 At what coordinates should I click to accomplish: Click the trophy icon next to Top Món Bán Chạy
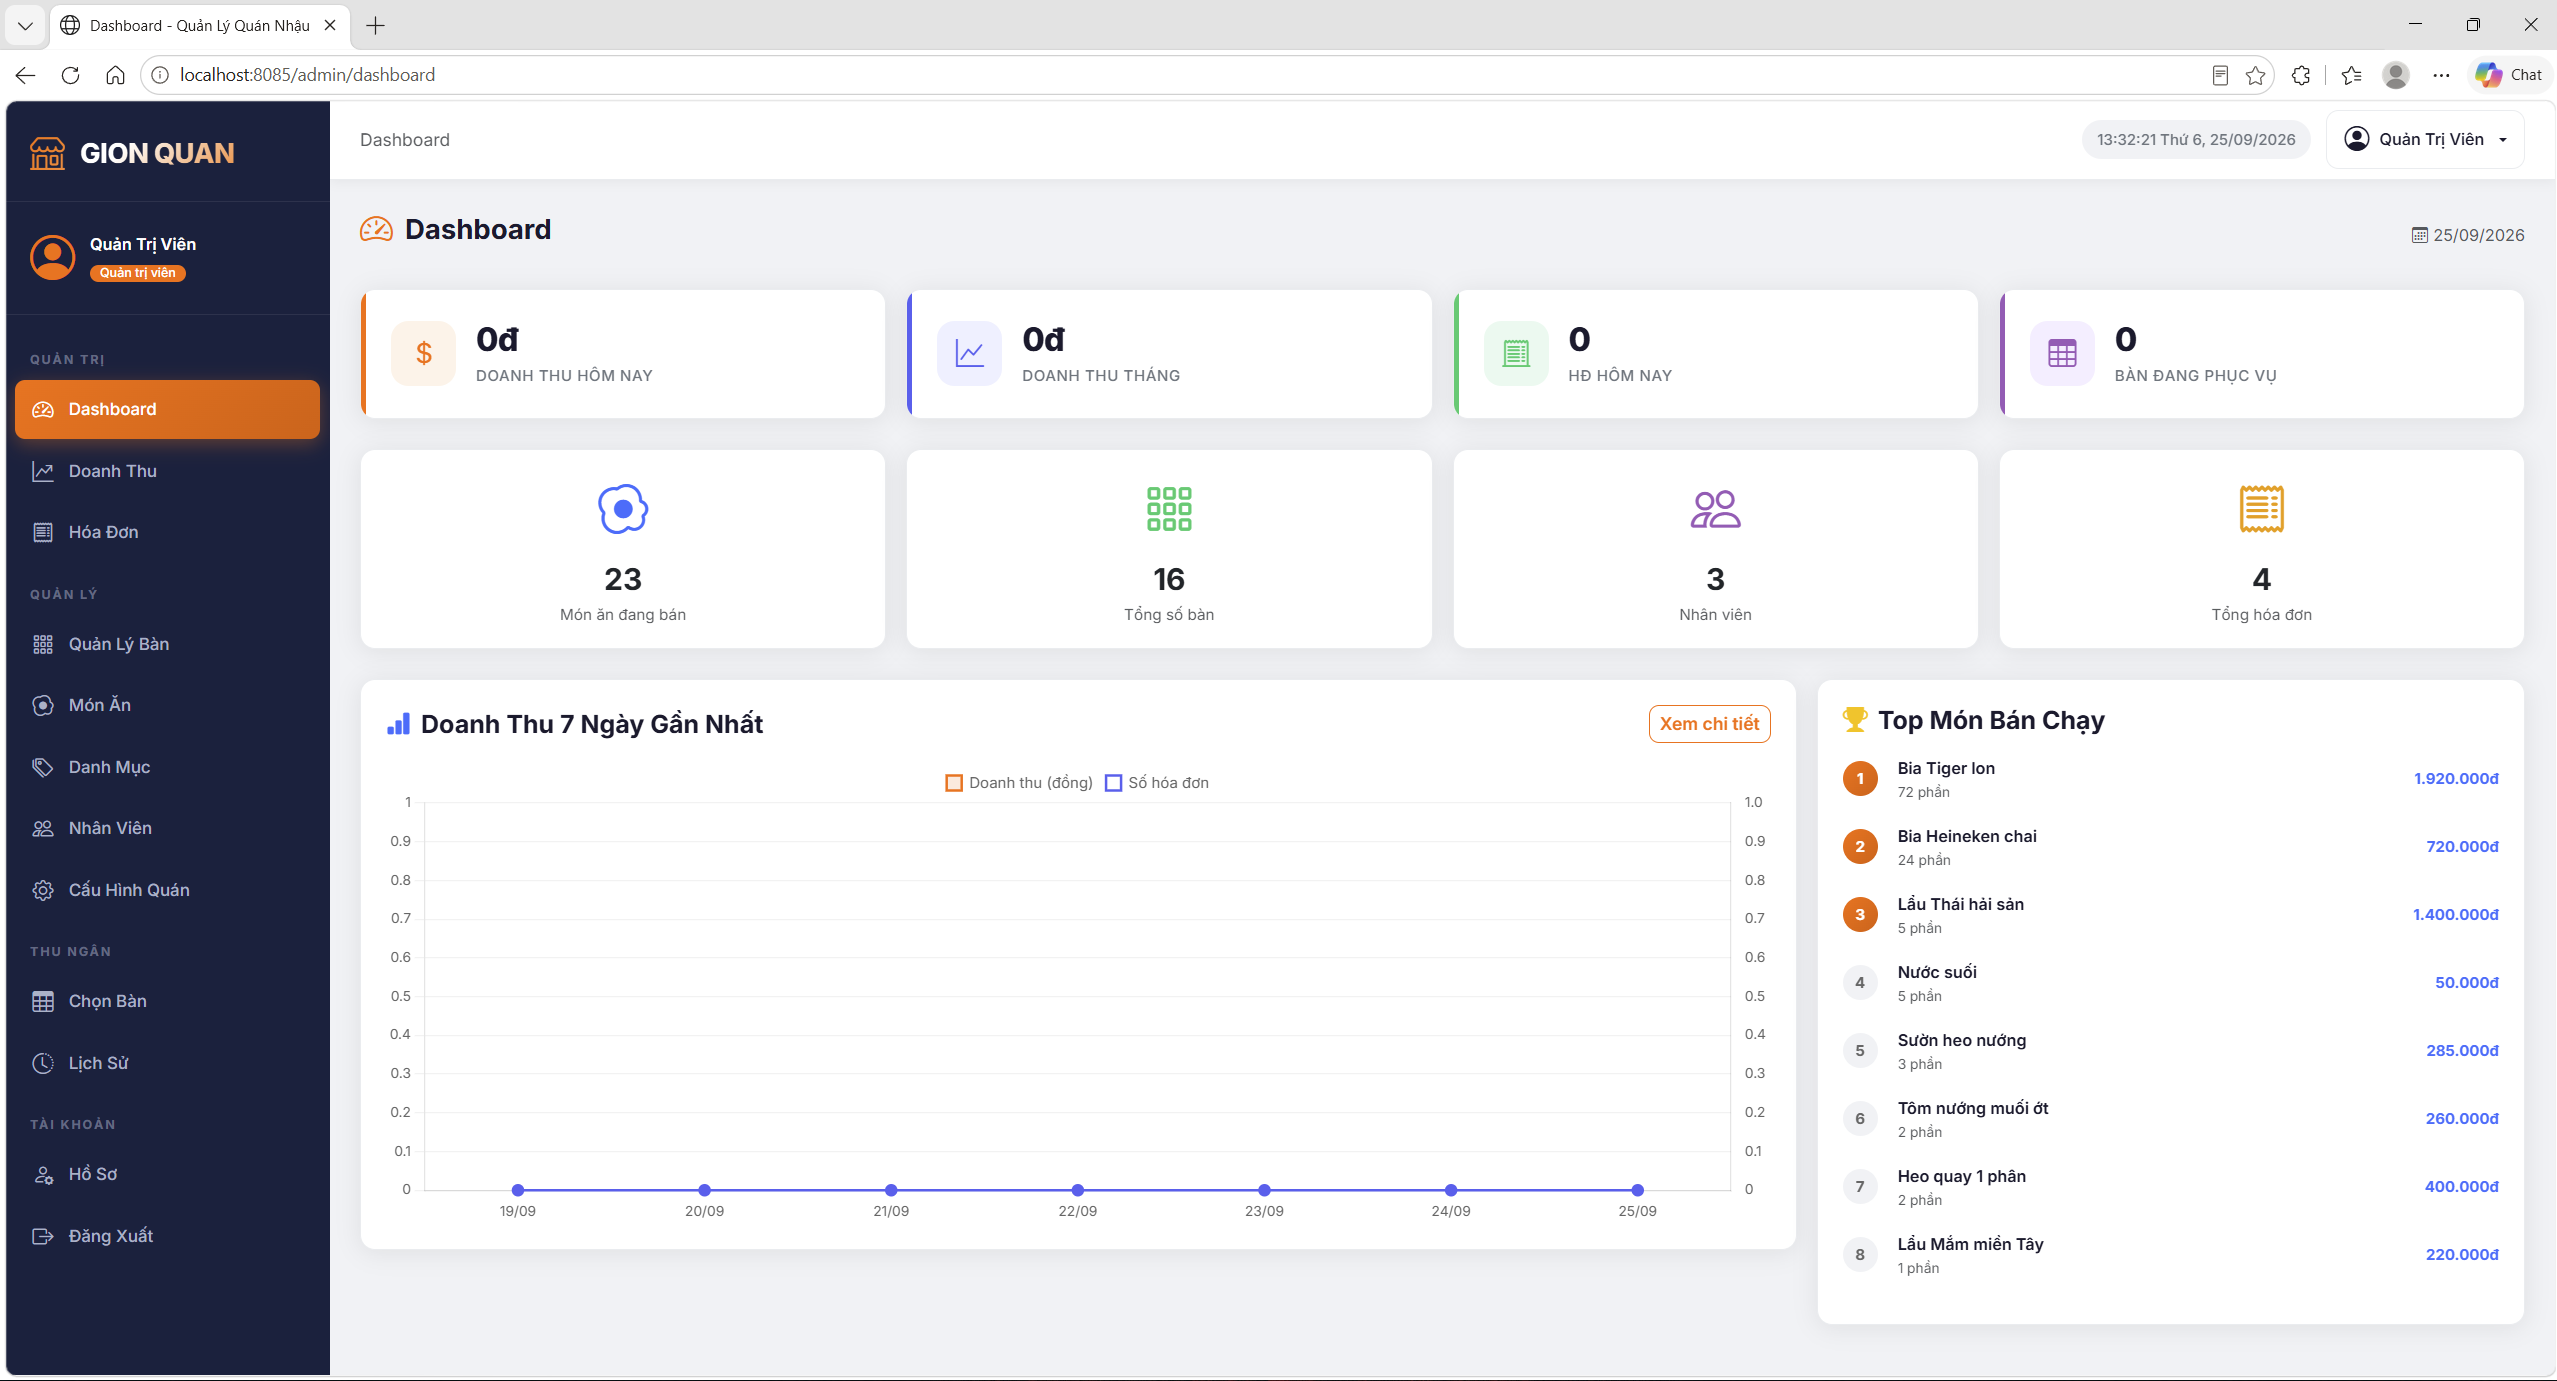pos(1855,719)
